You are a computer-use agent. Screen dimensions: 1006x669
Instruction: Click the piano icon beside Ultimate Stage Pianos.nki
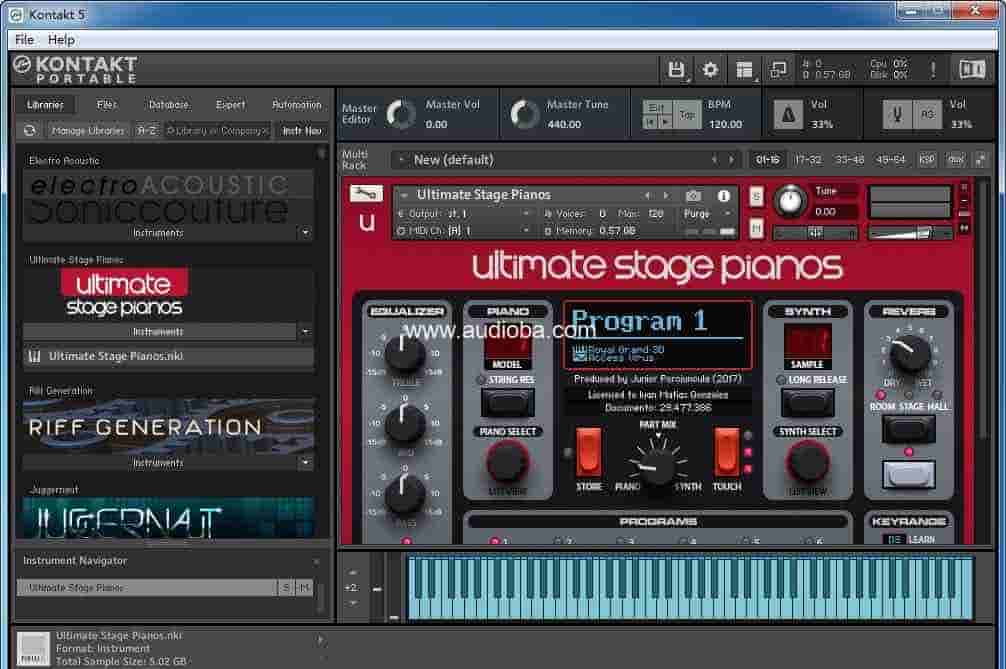pos(35,356)
